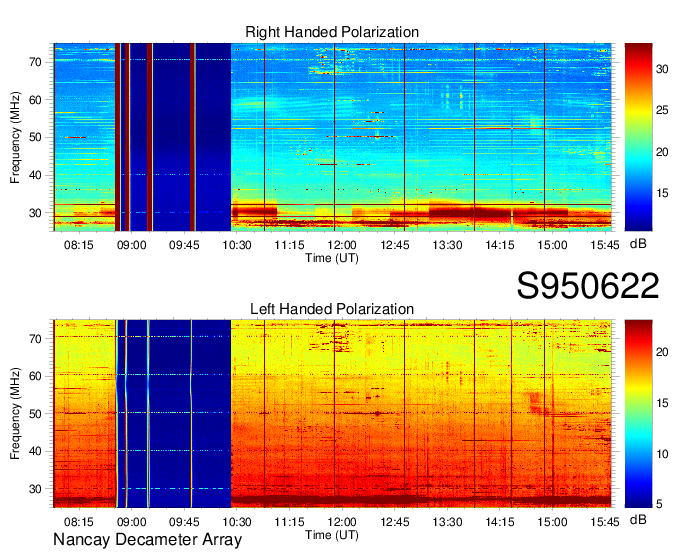This screenshot has width=680, height=552.
Task: Click the Left Handed plot's colorbar scale
Action: click(x=638, y=414)
